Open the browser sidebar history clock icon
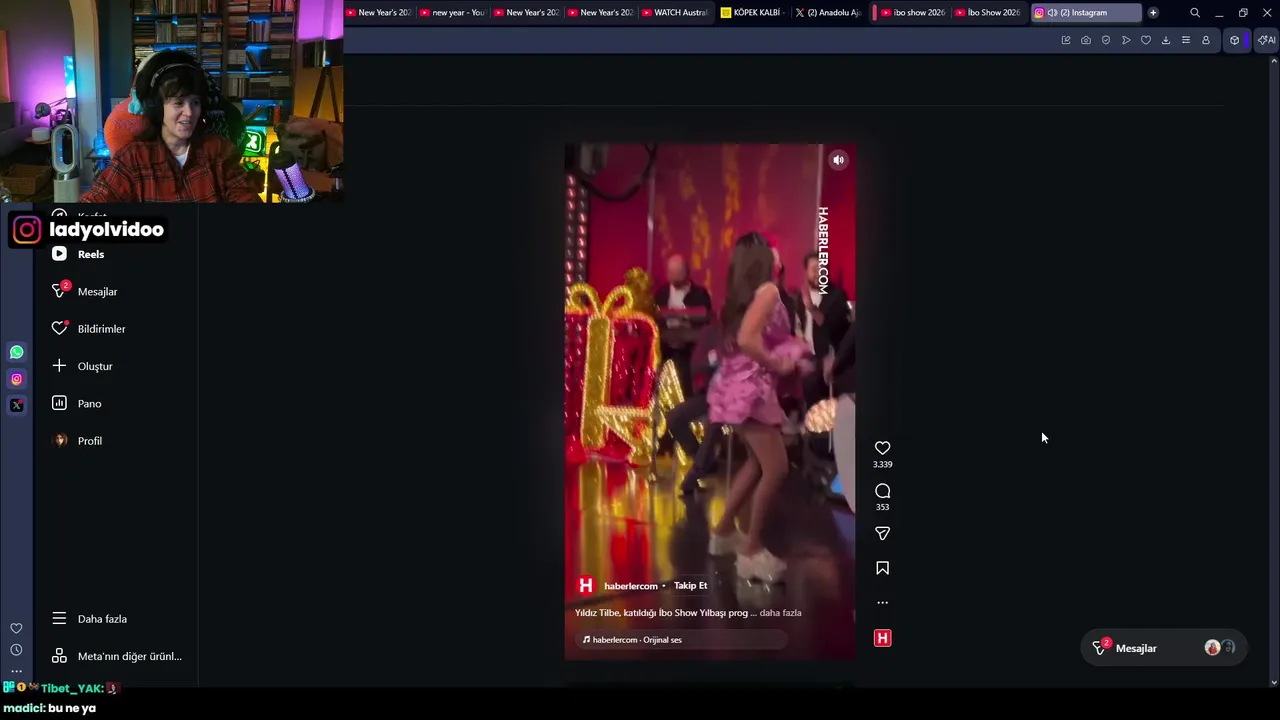The image size is (1280, 720). coord(16,650)
